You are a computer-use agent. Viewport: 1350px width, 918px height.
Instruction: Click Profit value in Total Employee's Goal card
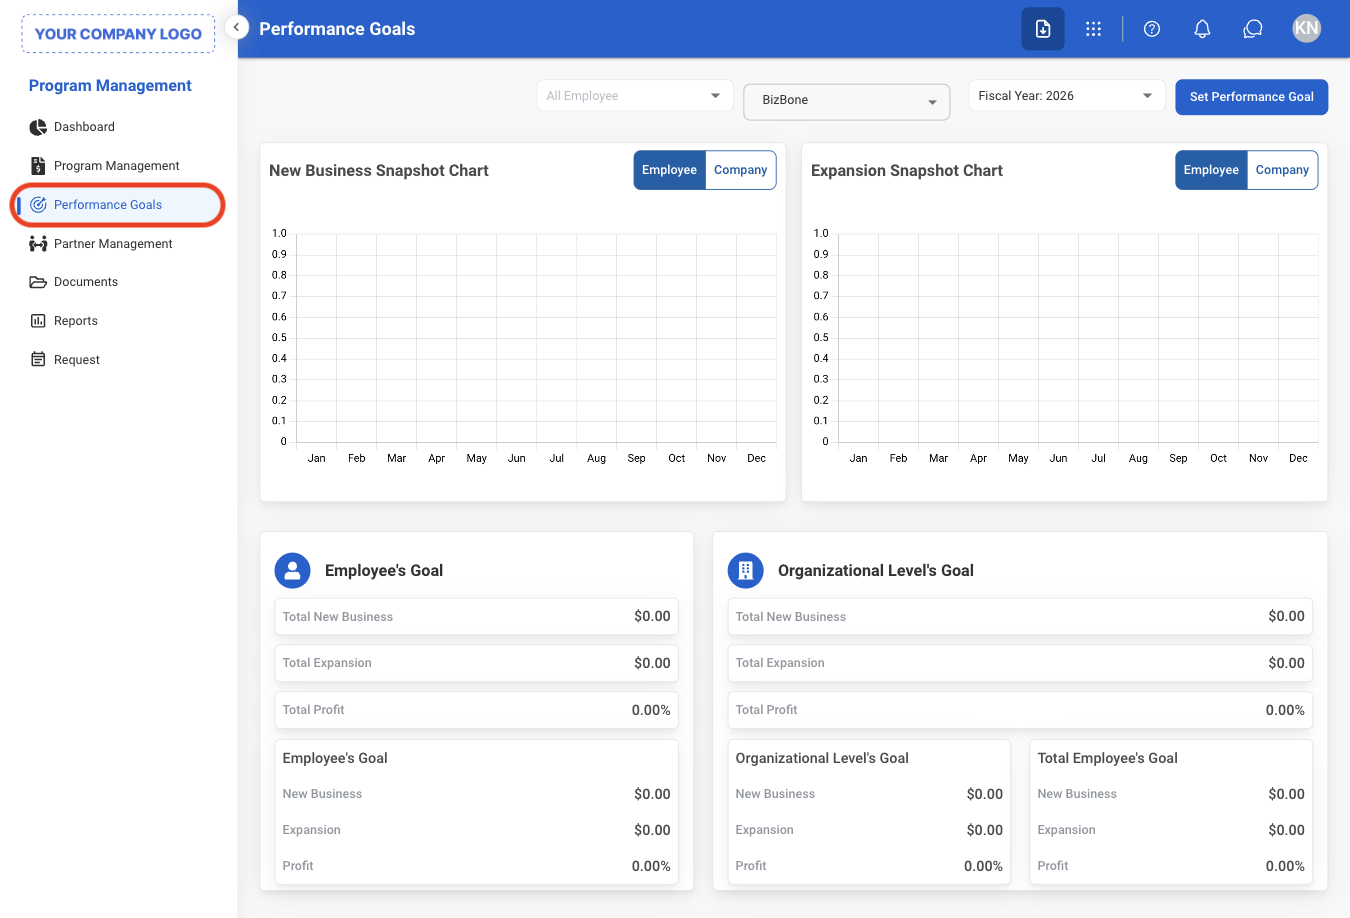(x=1285, y=866)
